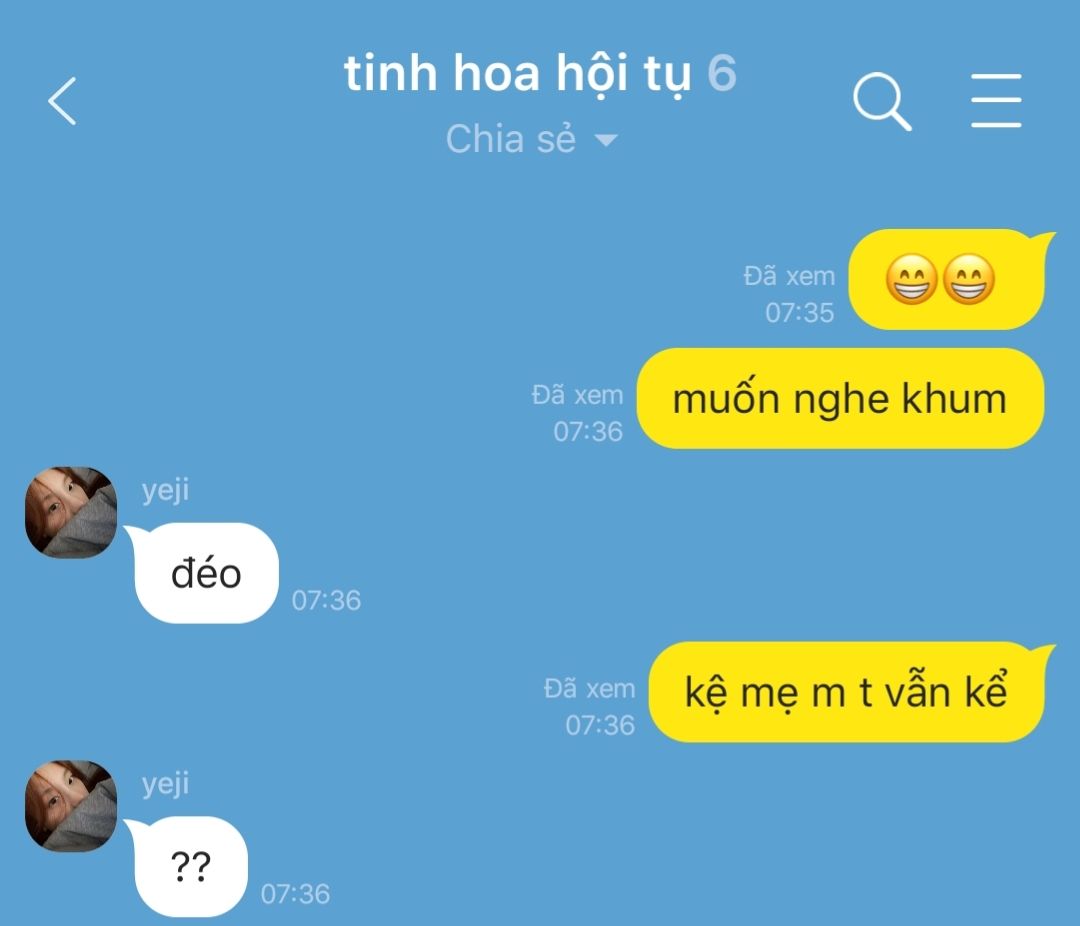Tap Đã xem next to muốn nghe khum
The width and height of the screenshot is (1080, 926).
pos(577,395)
